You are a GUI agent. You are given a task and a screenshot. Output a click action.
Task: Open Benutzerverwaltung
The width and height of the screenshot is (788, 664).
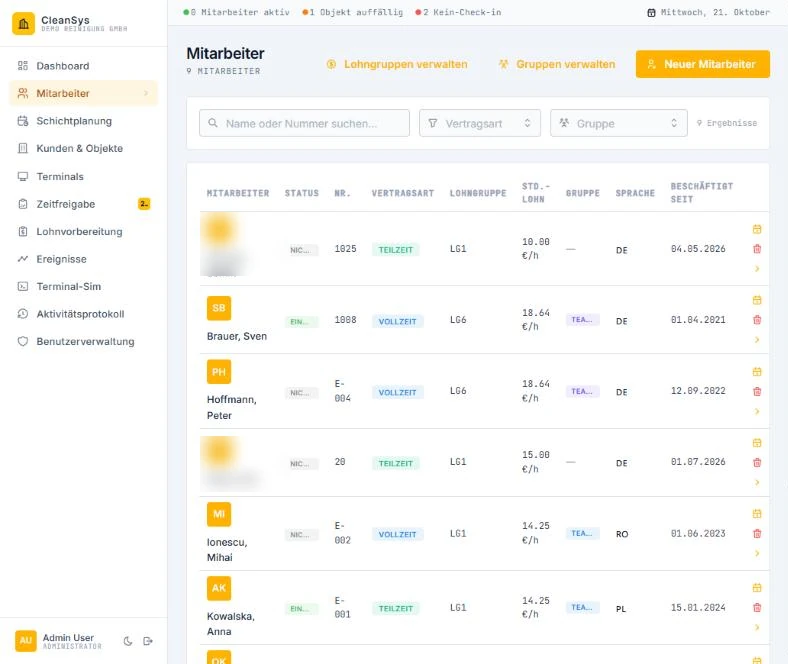[83, 342]
